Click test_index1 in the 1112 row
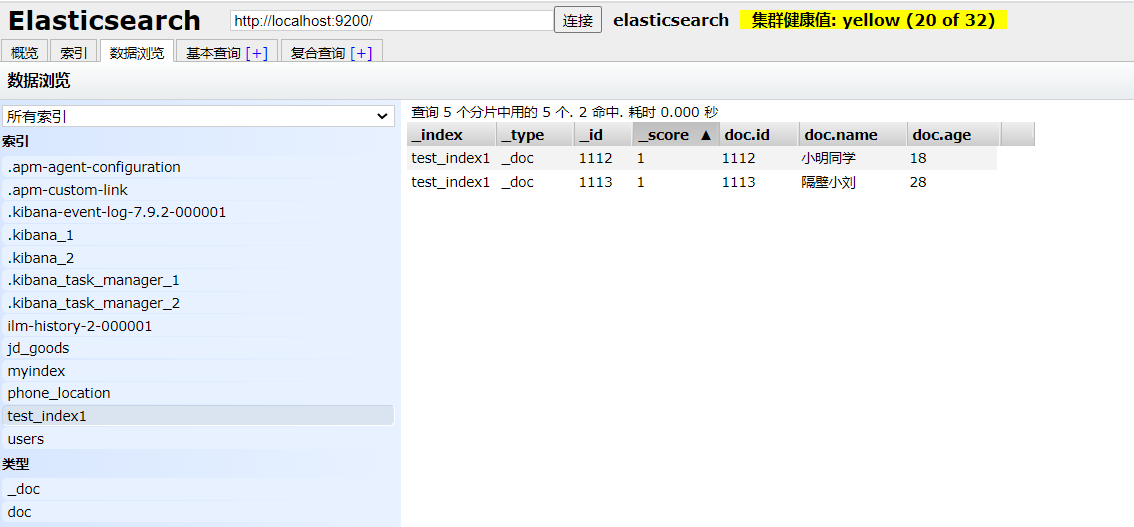Image resolution: width=1134 pixels, height=527 pixels. tap(451, 158)
